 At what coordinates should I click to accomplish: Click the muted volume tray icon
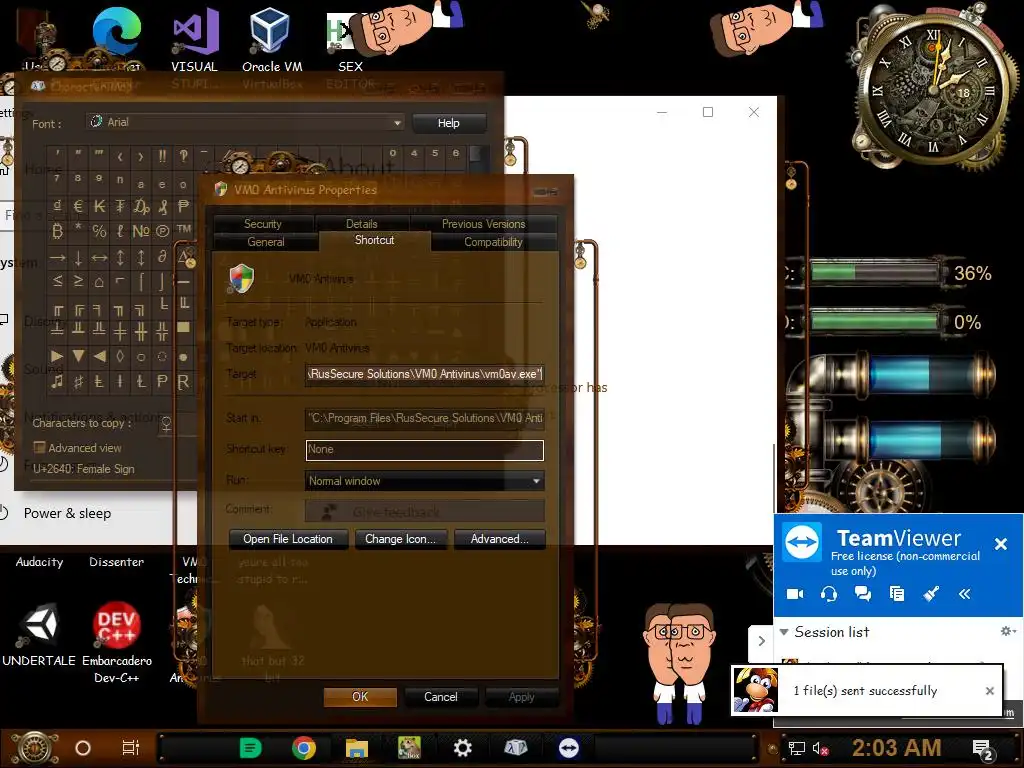pyautogui.click(x=820, y=748)
